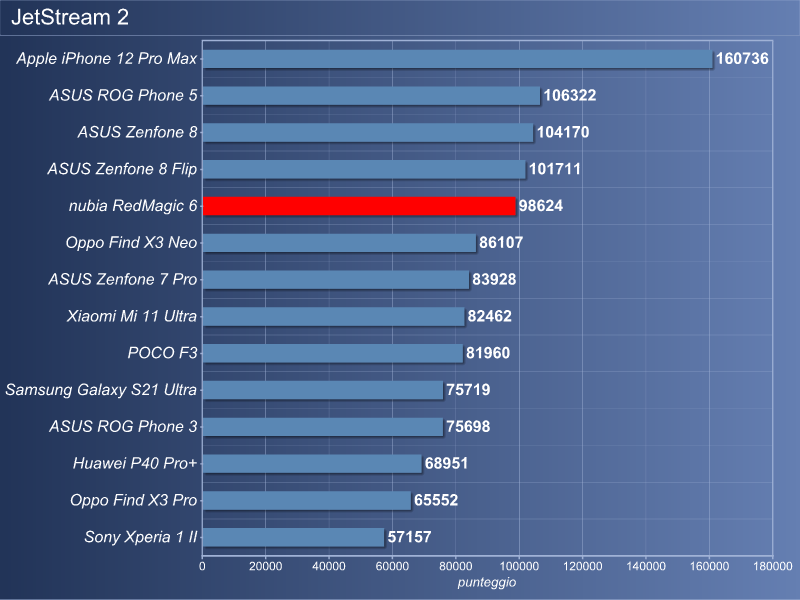Select the ASUS Zenfone 8 label
The image size is (800, 600).
(137, 132)
